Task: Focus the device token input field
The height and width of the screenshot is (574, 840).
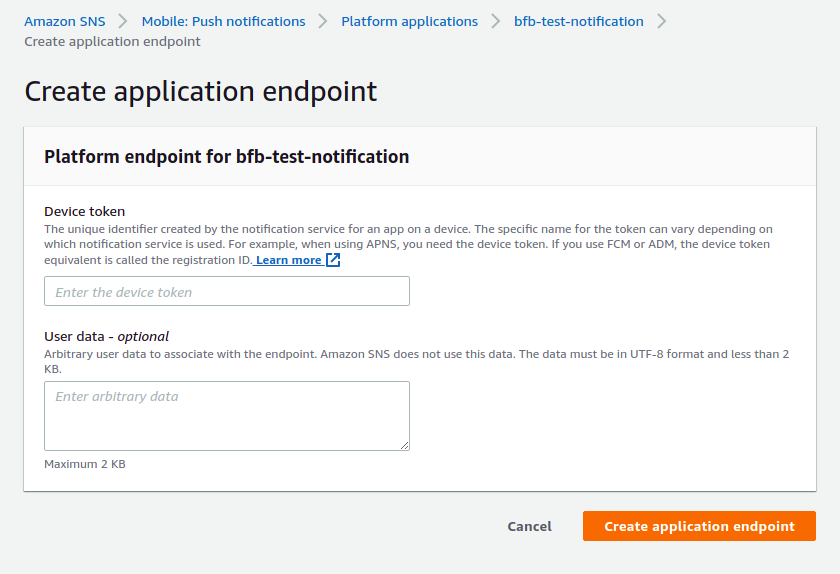Action: point(227,292)
